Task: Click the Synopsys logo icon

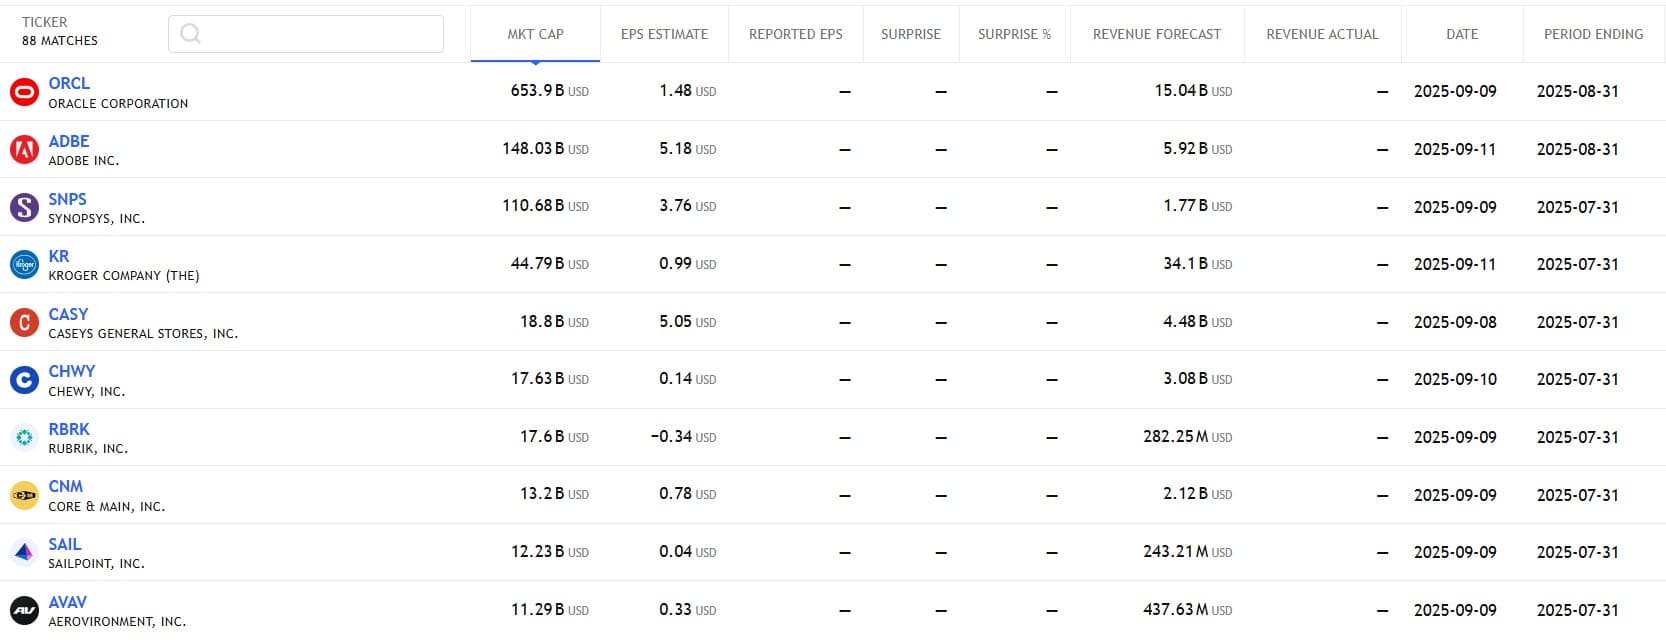Action: click(24, 207)
